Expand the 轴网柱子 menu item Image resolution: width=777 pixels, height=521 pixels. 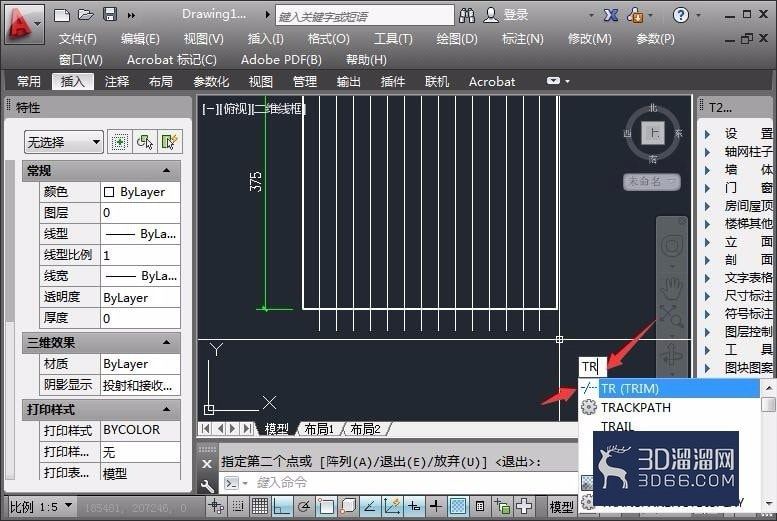(708, 152)
